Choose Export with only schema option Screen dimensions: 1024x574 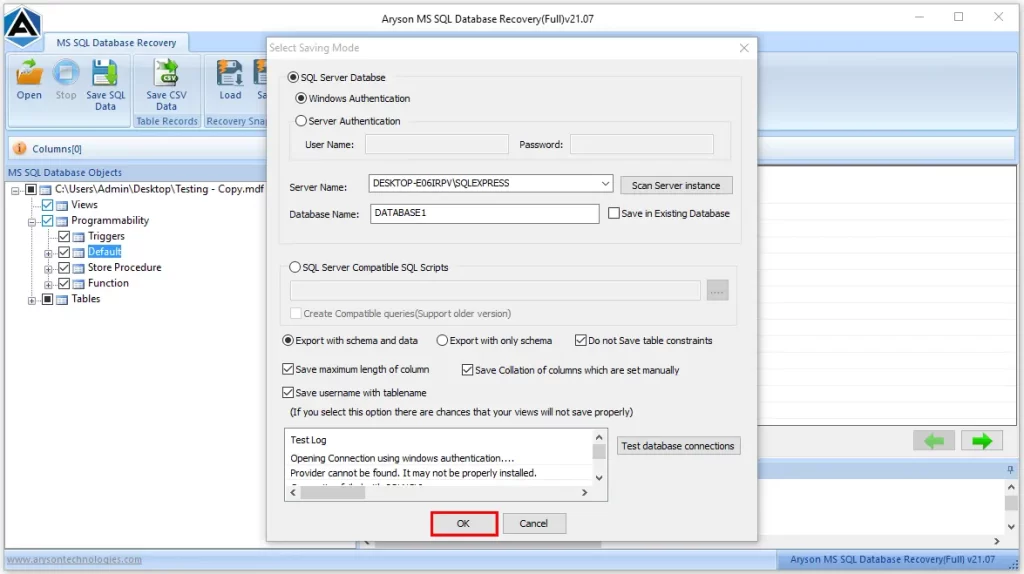point(442,340)
